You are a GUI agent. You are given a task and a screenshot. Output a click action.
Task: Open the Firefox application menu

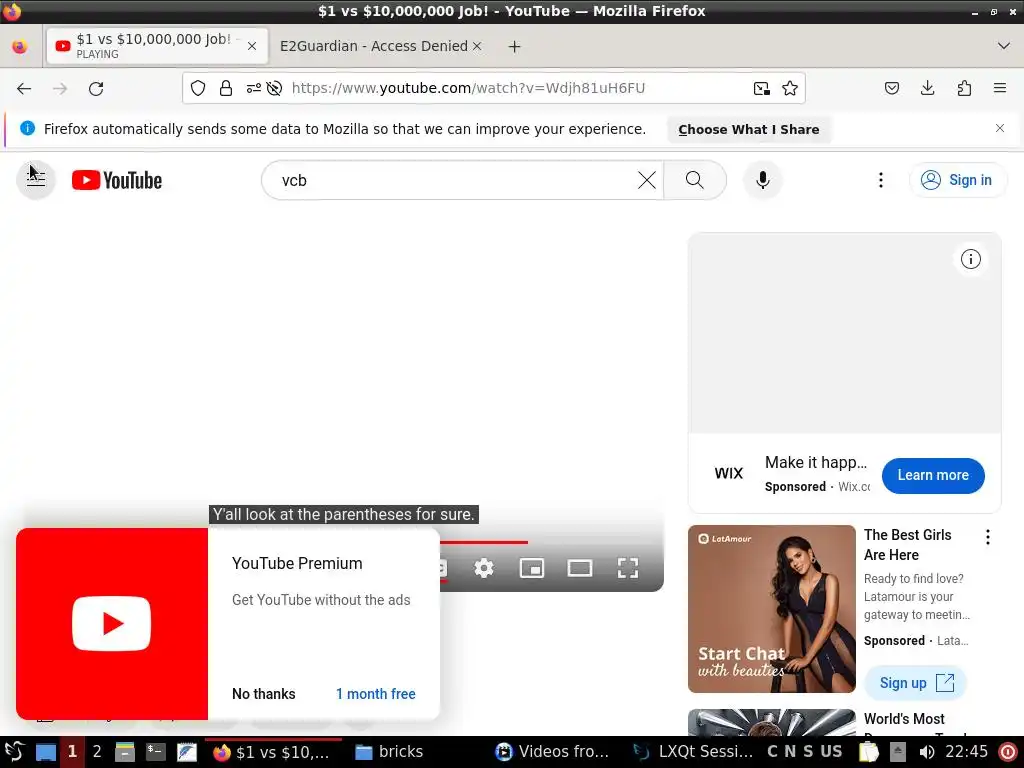pyautogui.click(x=1000, y=88)
